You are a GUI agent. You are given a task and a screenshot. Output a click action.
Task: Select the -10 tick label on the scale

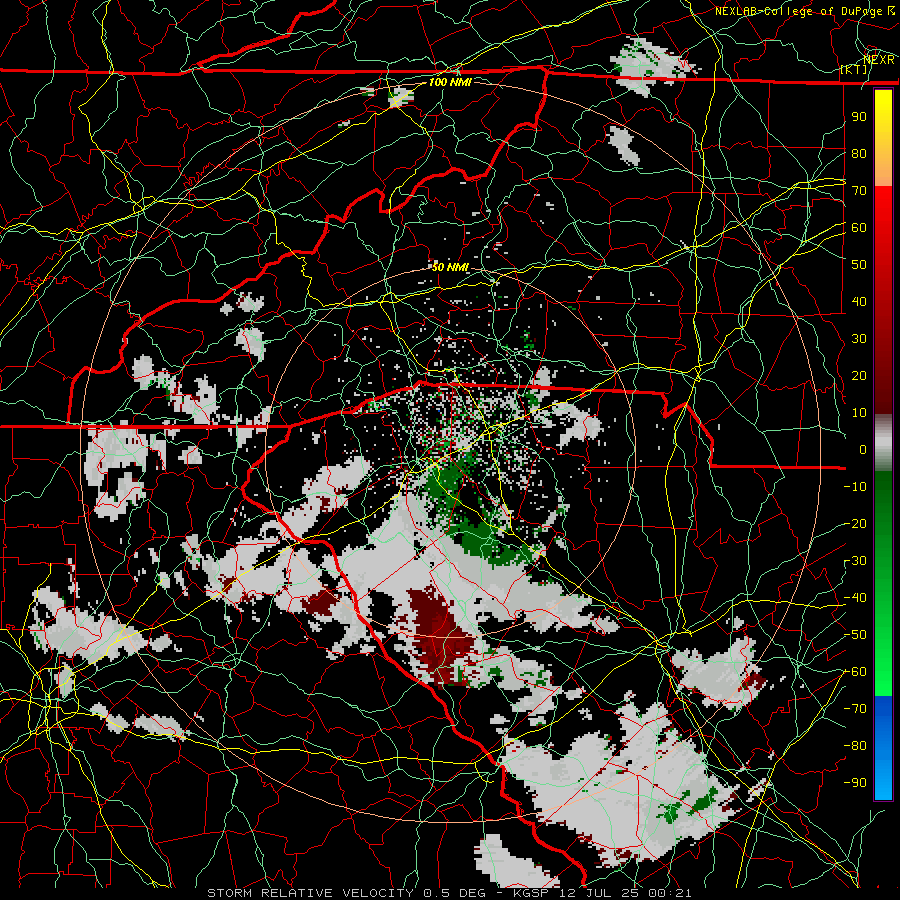855,487
